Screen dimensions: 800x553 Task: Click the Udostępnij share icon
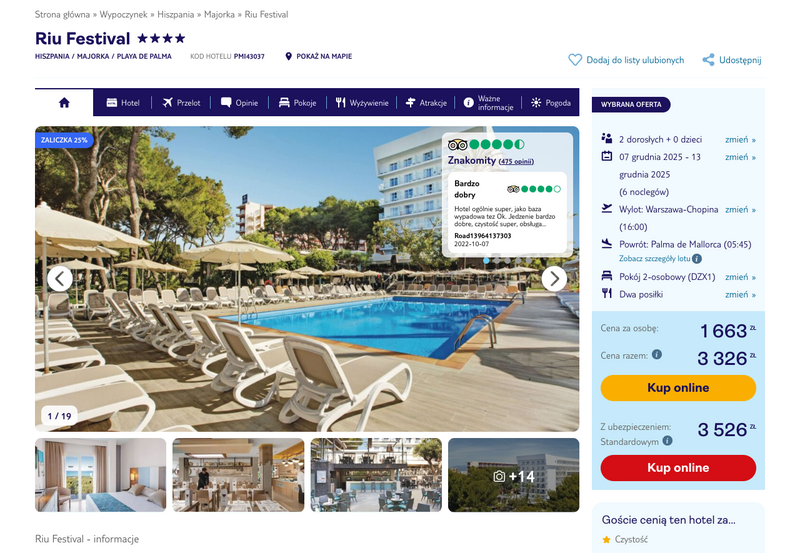click(x=708, y=60)
